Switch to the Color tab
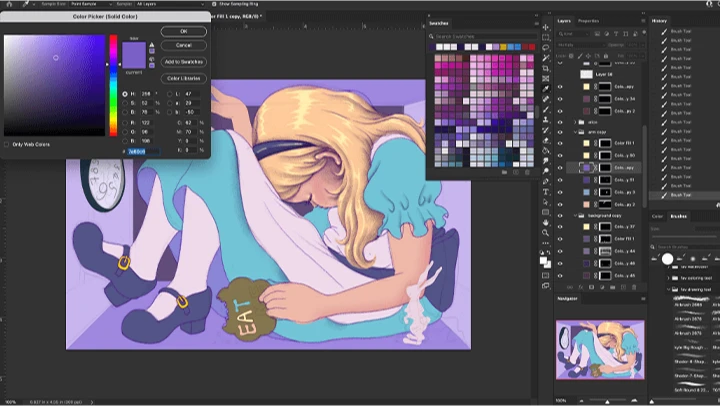720x406 pixels. click(x=657, y=216)
